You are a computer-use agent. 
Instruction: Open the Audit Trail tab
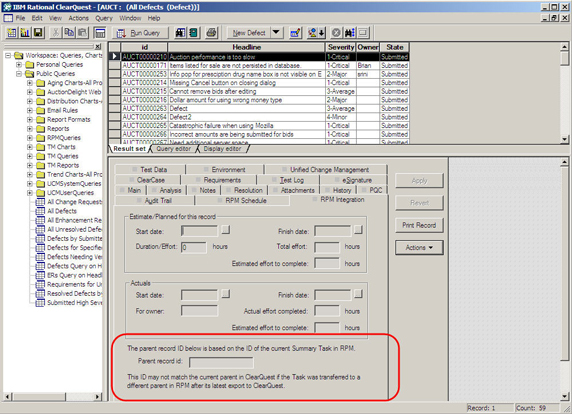pos(154,201)
